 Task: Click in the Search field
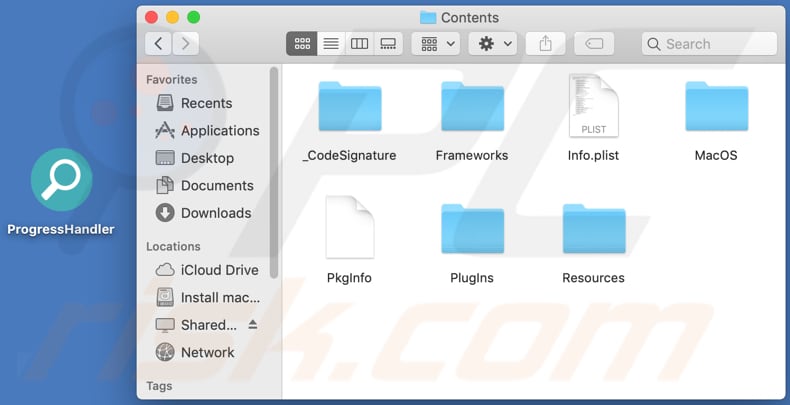coord(709,44)
